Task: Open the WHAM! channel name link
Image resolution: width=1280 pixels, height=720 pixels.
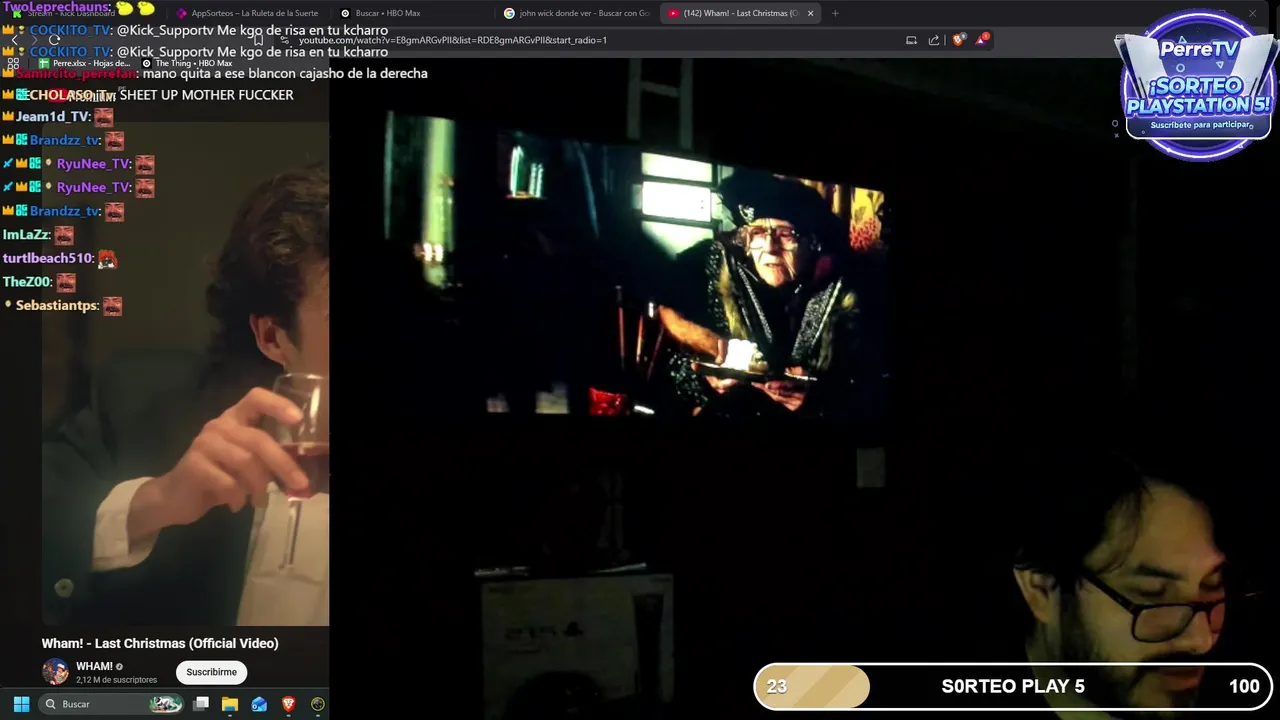Action: [95, 666]
